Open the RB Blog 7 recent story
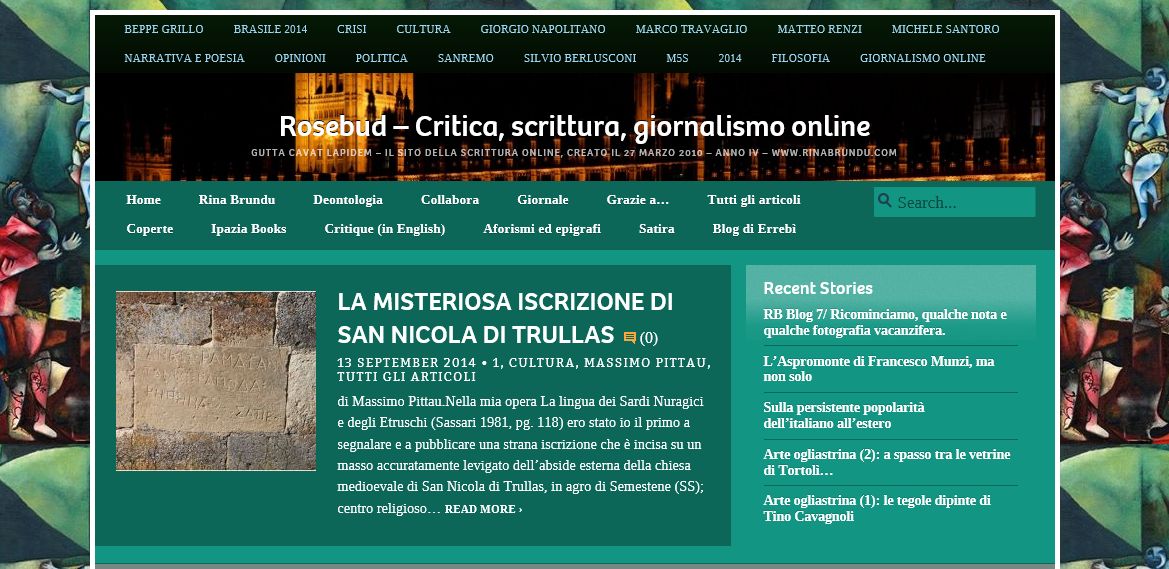This screenshot has width=1169, height=569. [x=884, y=322]
